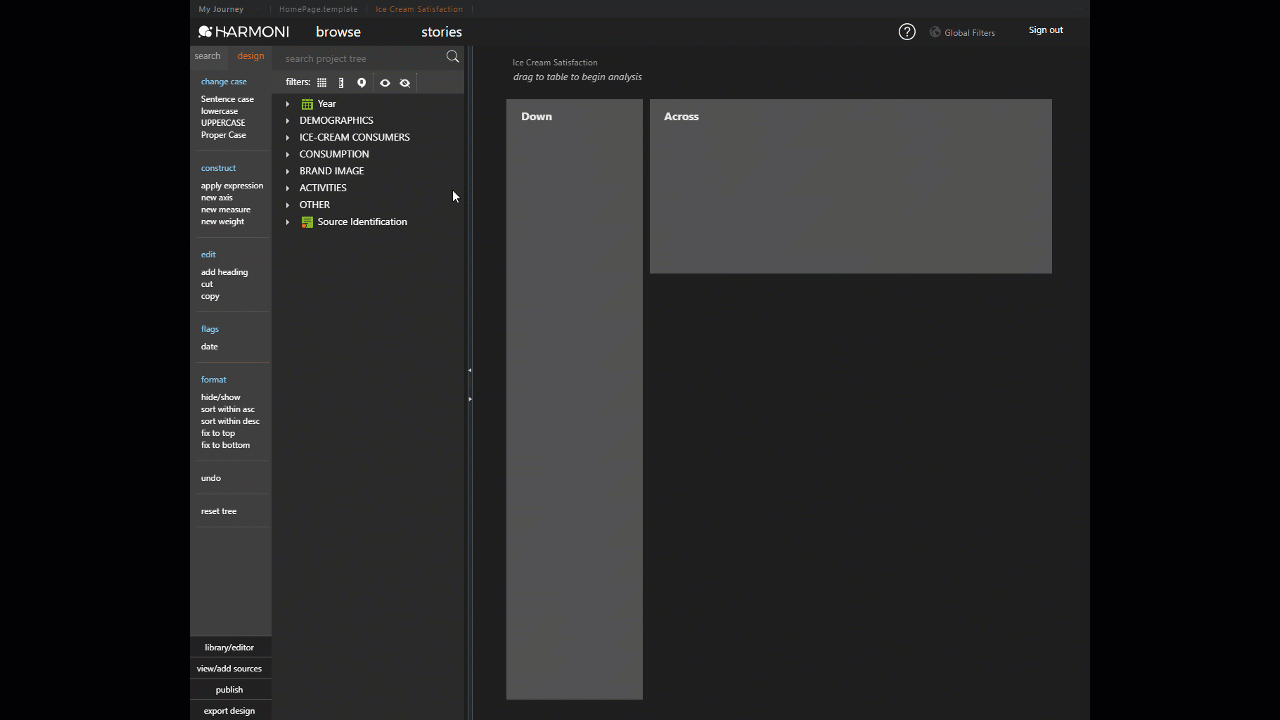This screenshot has width=1280, height=720.
Task: Open the stories menu
Action: pyautogui.click(x=441, y=32)
